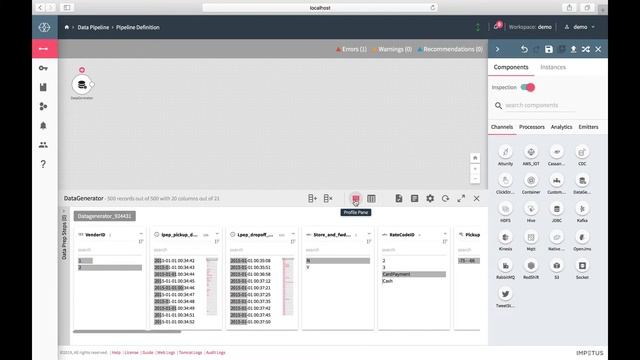Screen dimensions: 640x360
Task: Select the JDBC channel icon
Action: pyautogui.click(x=556, y=209)
